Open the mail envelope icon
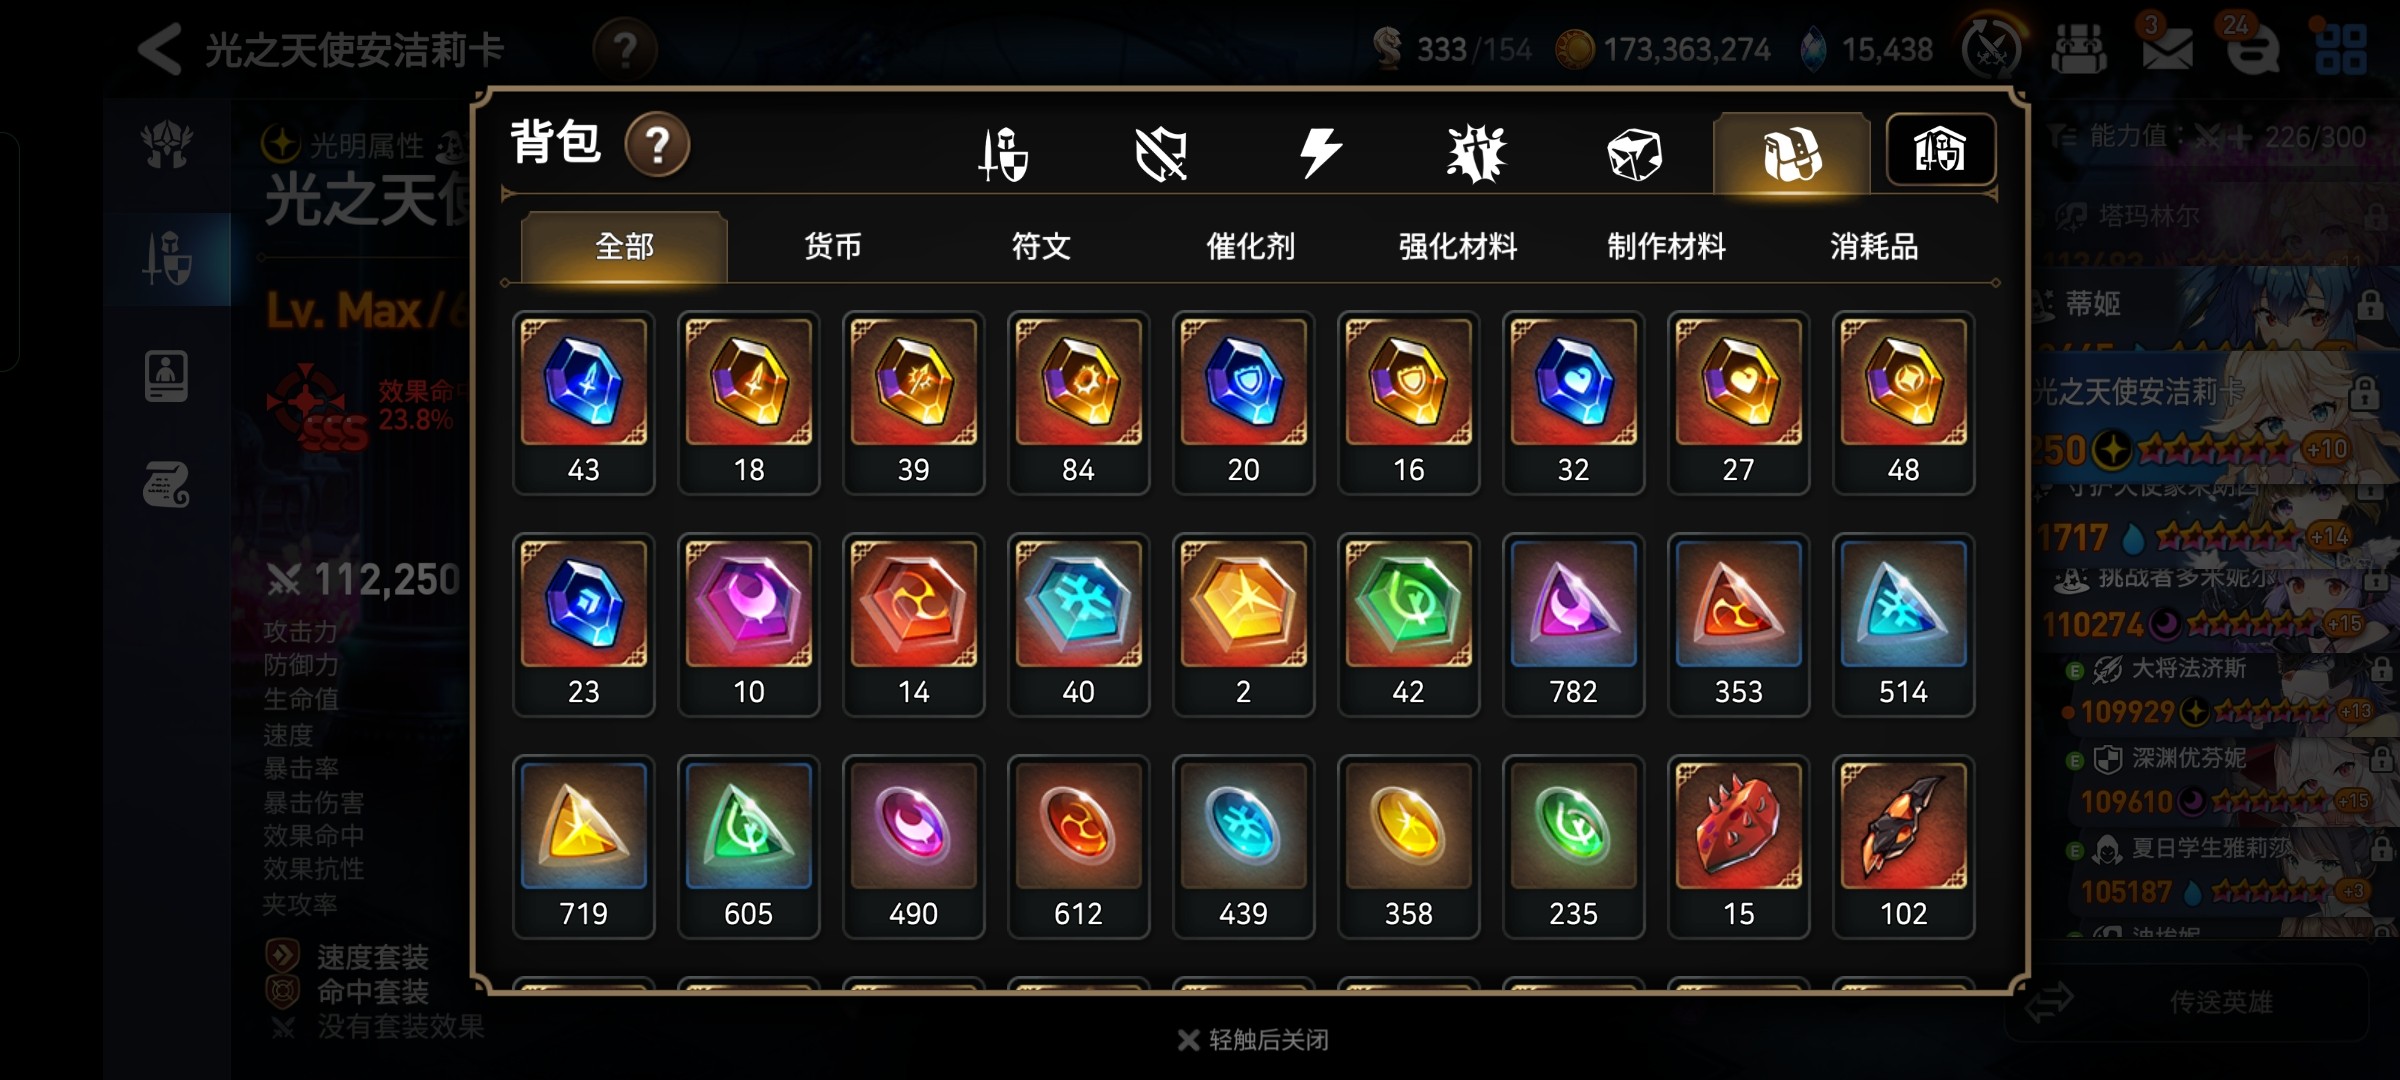Image resolution: width=2400 pixels, height=1080 pixels. coord(2167,47)
